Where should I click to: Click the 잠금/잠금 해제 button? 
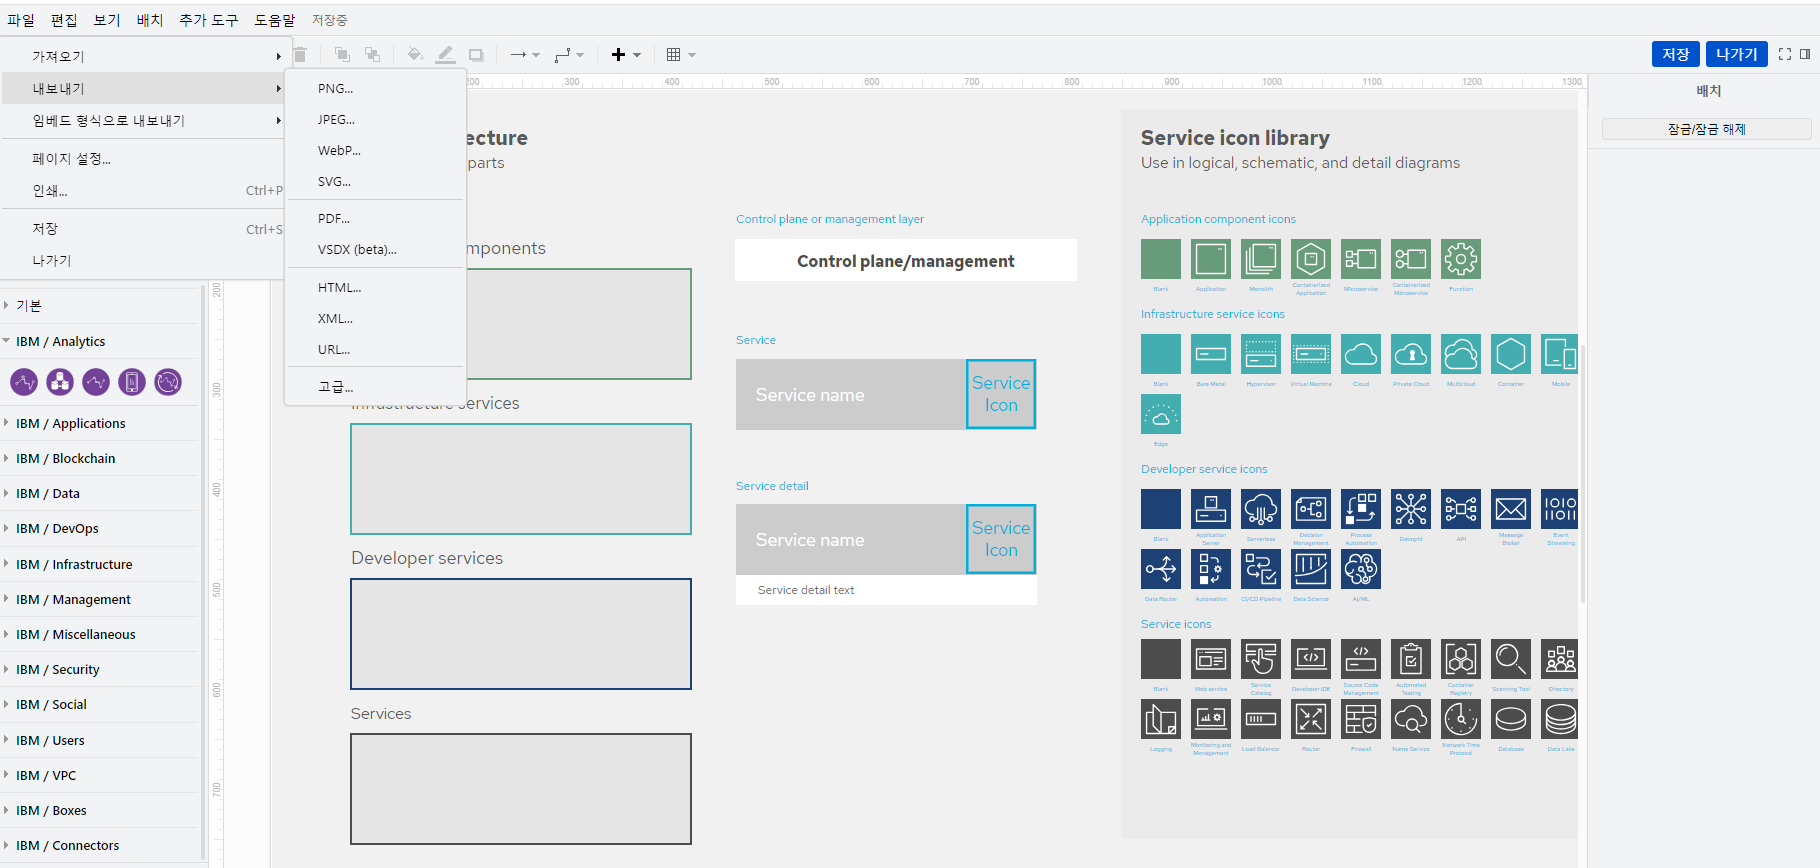(1706, 129)
